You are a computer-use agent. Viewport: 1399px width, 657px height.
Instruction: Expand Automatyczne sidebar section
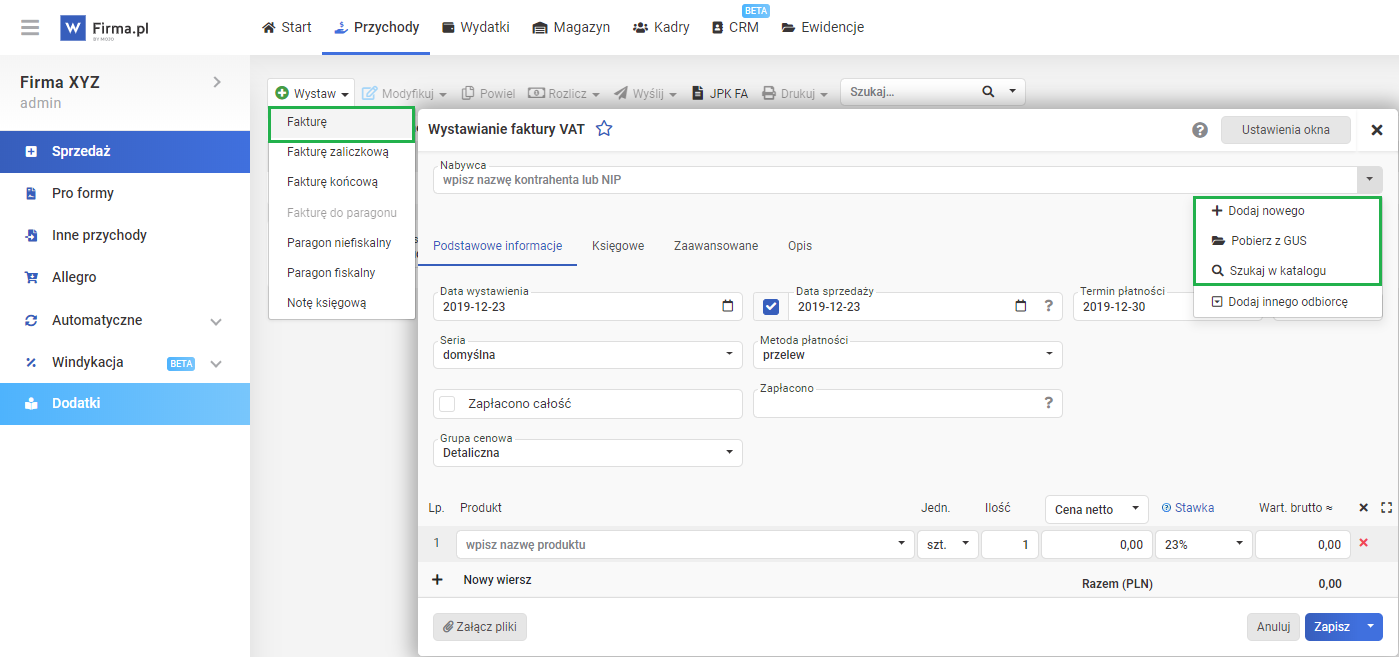[216, 321]
